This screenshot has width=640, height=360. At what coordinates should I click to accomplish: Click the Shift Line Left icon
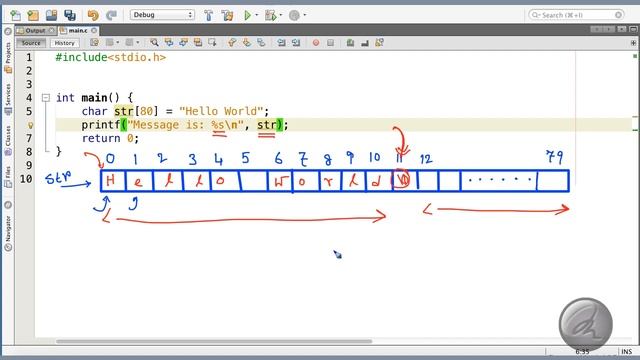point(281,42)
